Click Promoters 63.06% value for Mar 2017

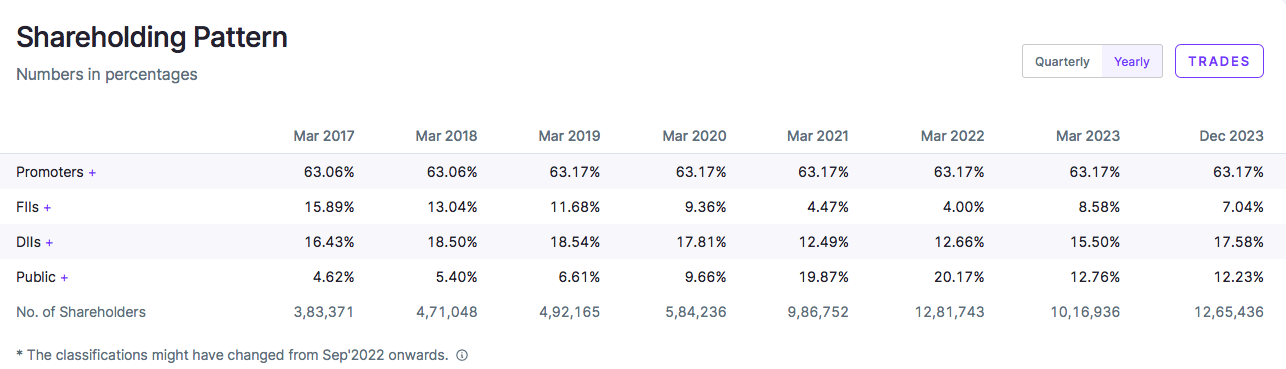click(x=329, y=172)
